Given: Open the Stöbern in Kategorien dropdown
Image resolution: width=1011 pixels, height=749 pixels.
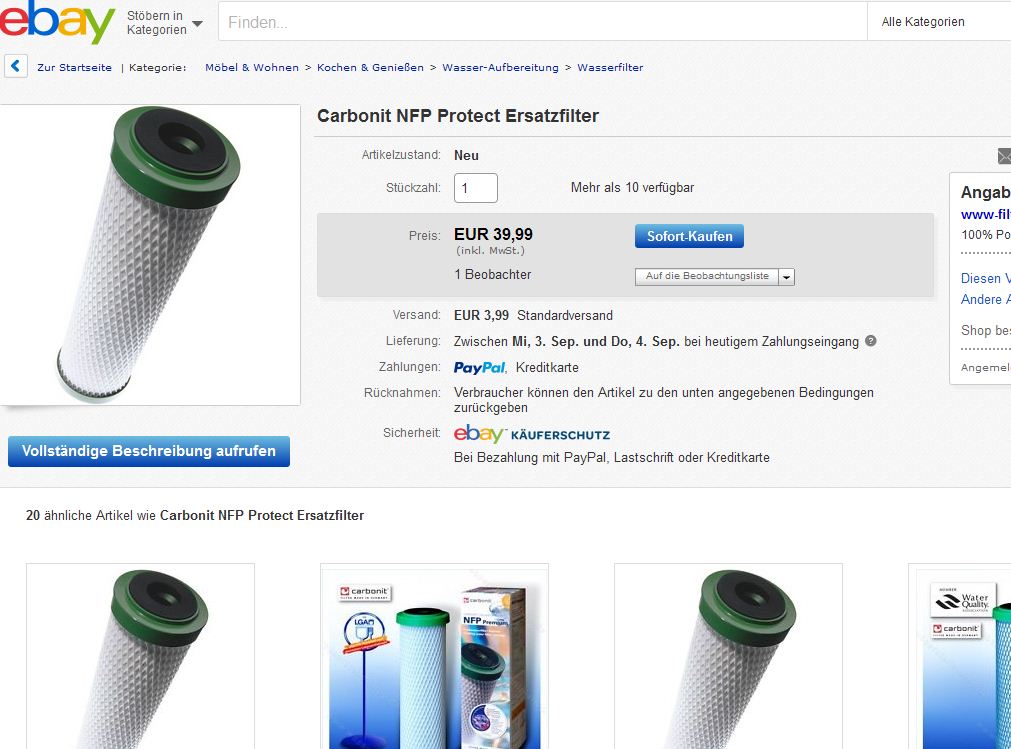Looking at the screenshot, I should click(164, 22).
